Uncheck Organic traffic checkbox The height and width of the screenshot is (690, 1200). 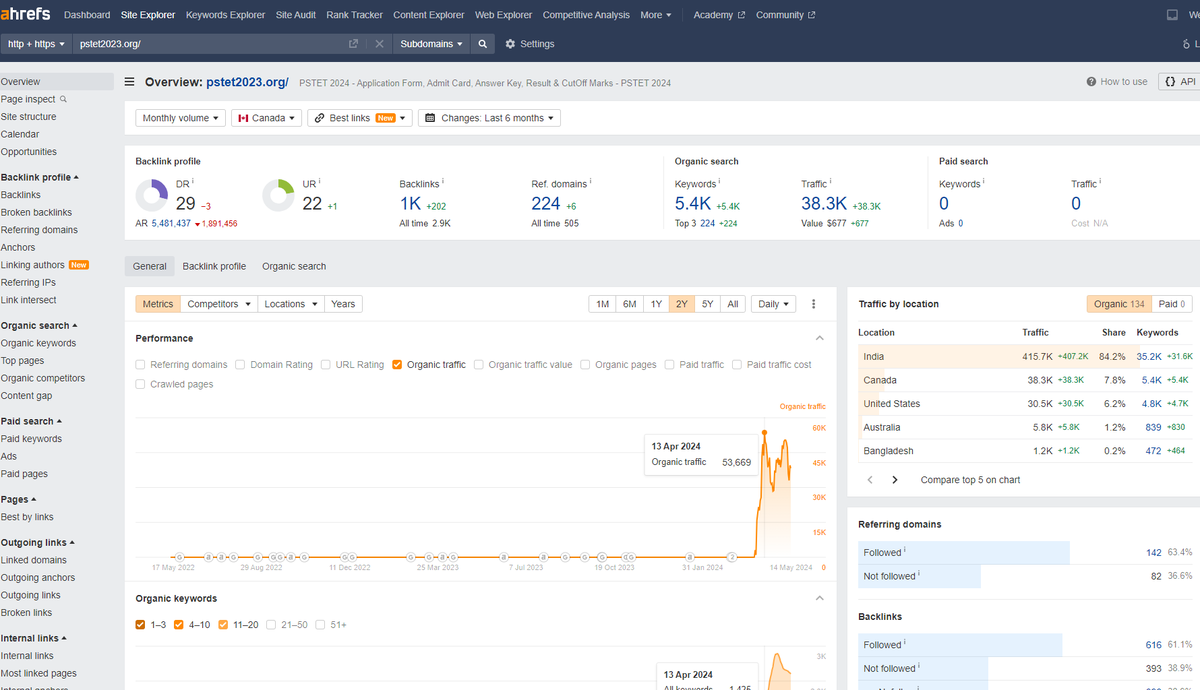(398, 365)
